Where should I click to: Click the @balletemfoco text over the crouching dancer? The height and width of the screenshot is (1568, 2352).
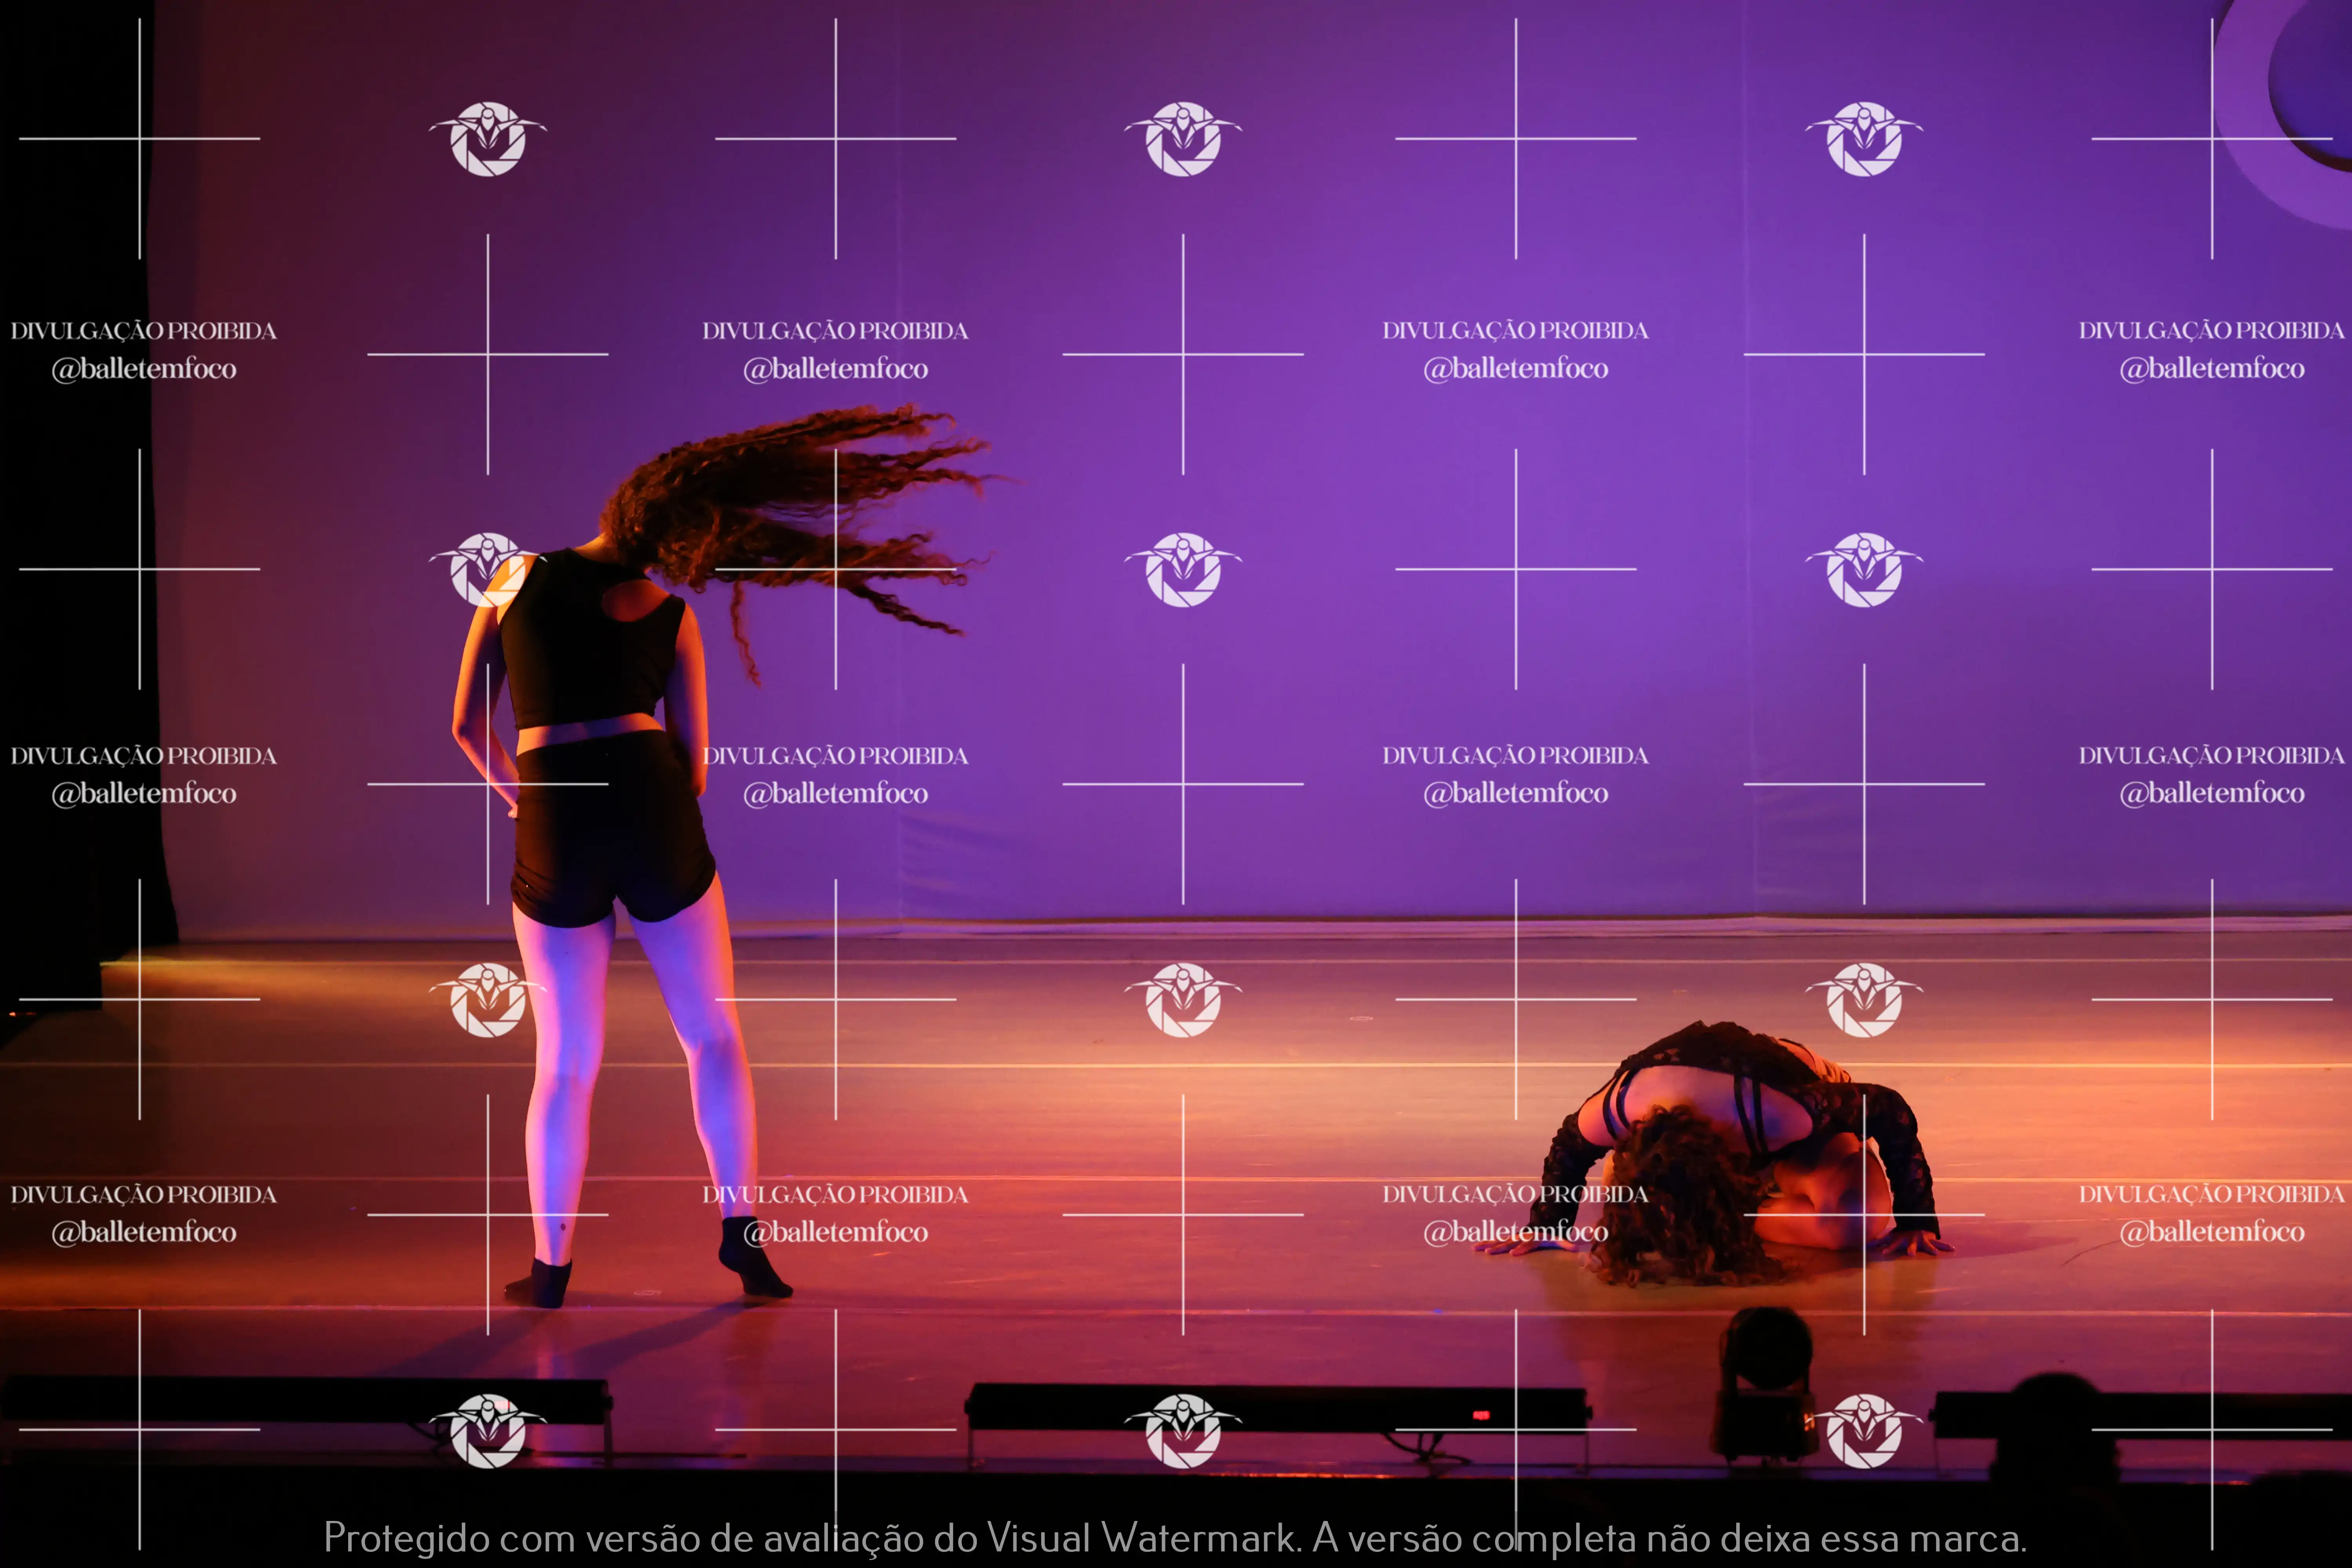(x=1515, y=1232)
